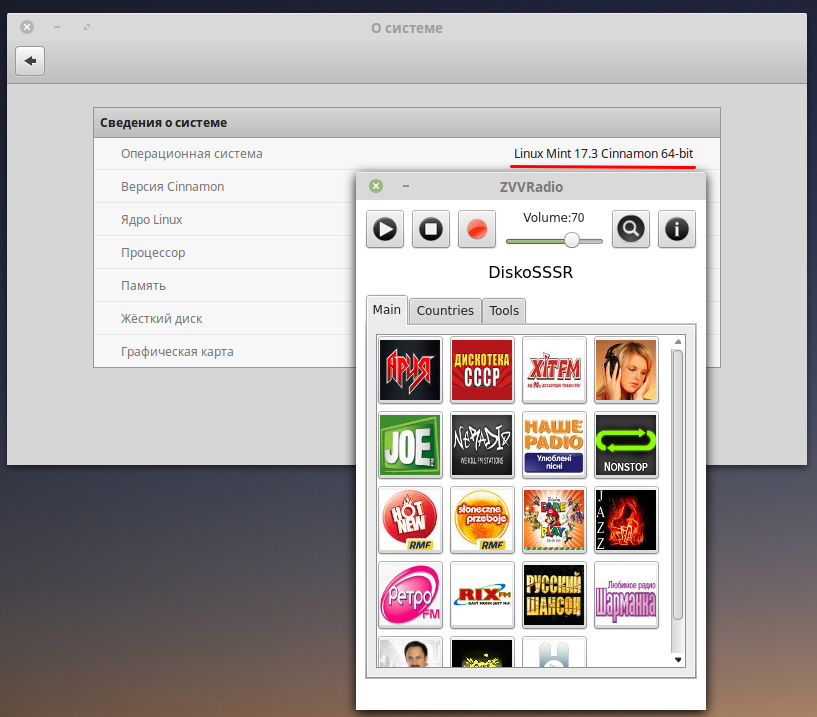Go back in the О системе window
Image resolution: width=817 pixels, height=717 pixels.
coord(30,61)
